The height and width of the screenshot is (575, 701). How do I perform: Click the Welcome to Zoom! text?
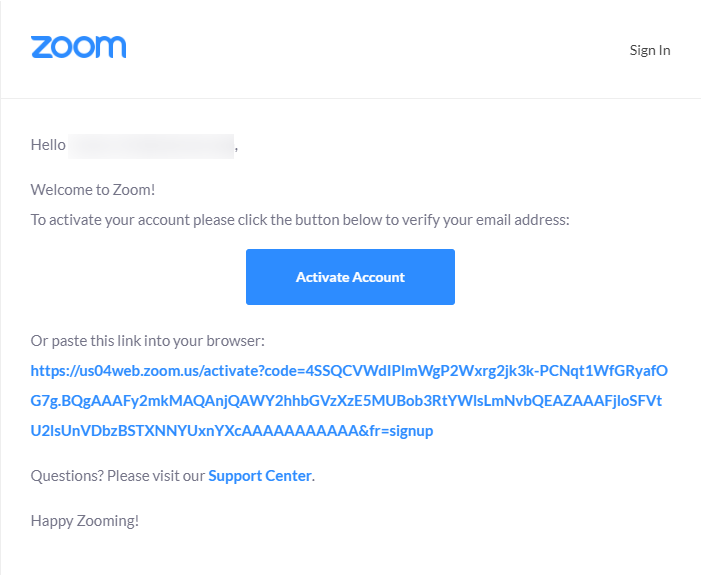[x=93, y=190]
